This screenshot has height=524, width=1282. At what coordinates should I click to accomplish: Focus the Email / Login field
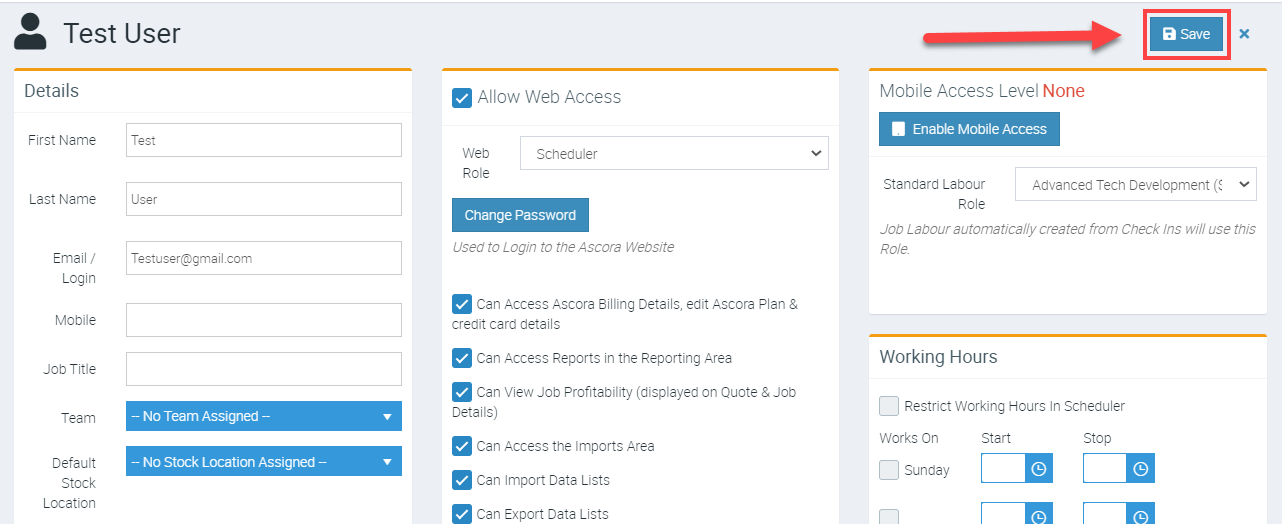263,258
